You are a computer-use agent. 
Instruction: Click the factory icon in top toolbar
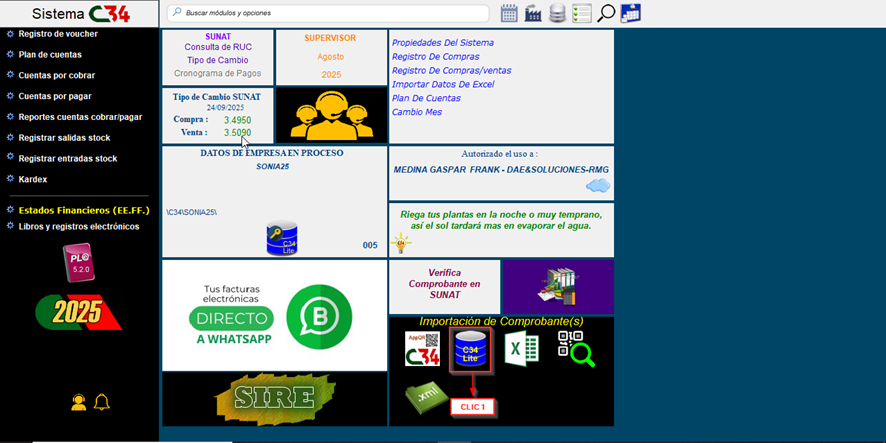533,13
